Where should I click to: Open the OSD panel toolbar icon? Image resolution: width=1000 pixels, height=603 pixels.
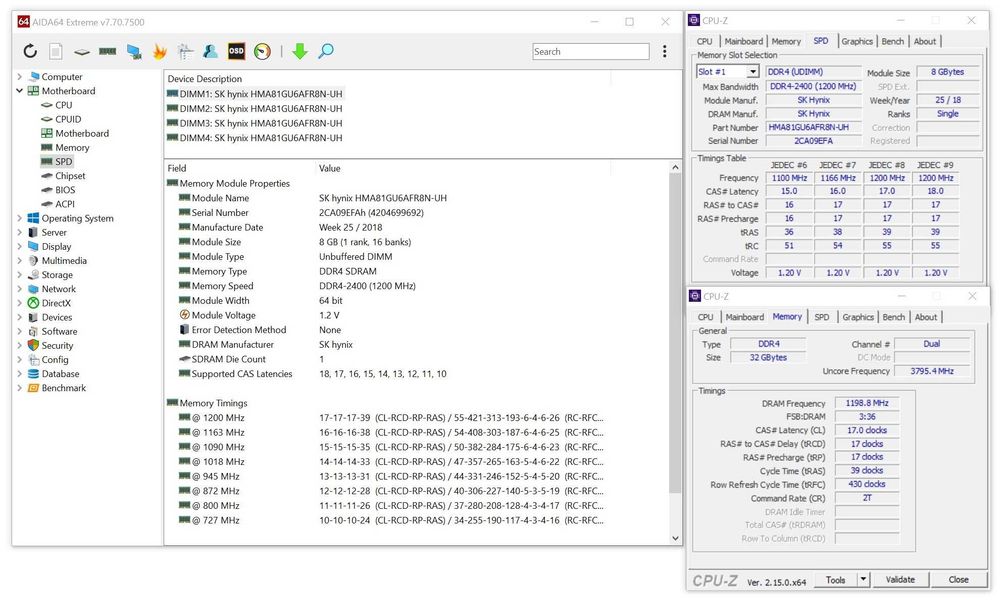[236, 52]
